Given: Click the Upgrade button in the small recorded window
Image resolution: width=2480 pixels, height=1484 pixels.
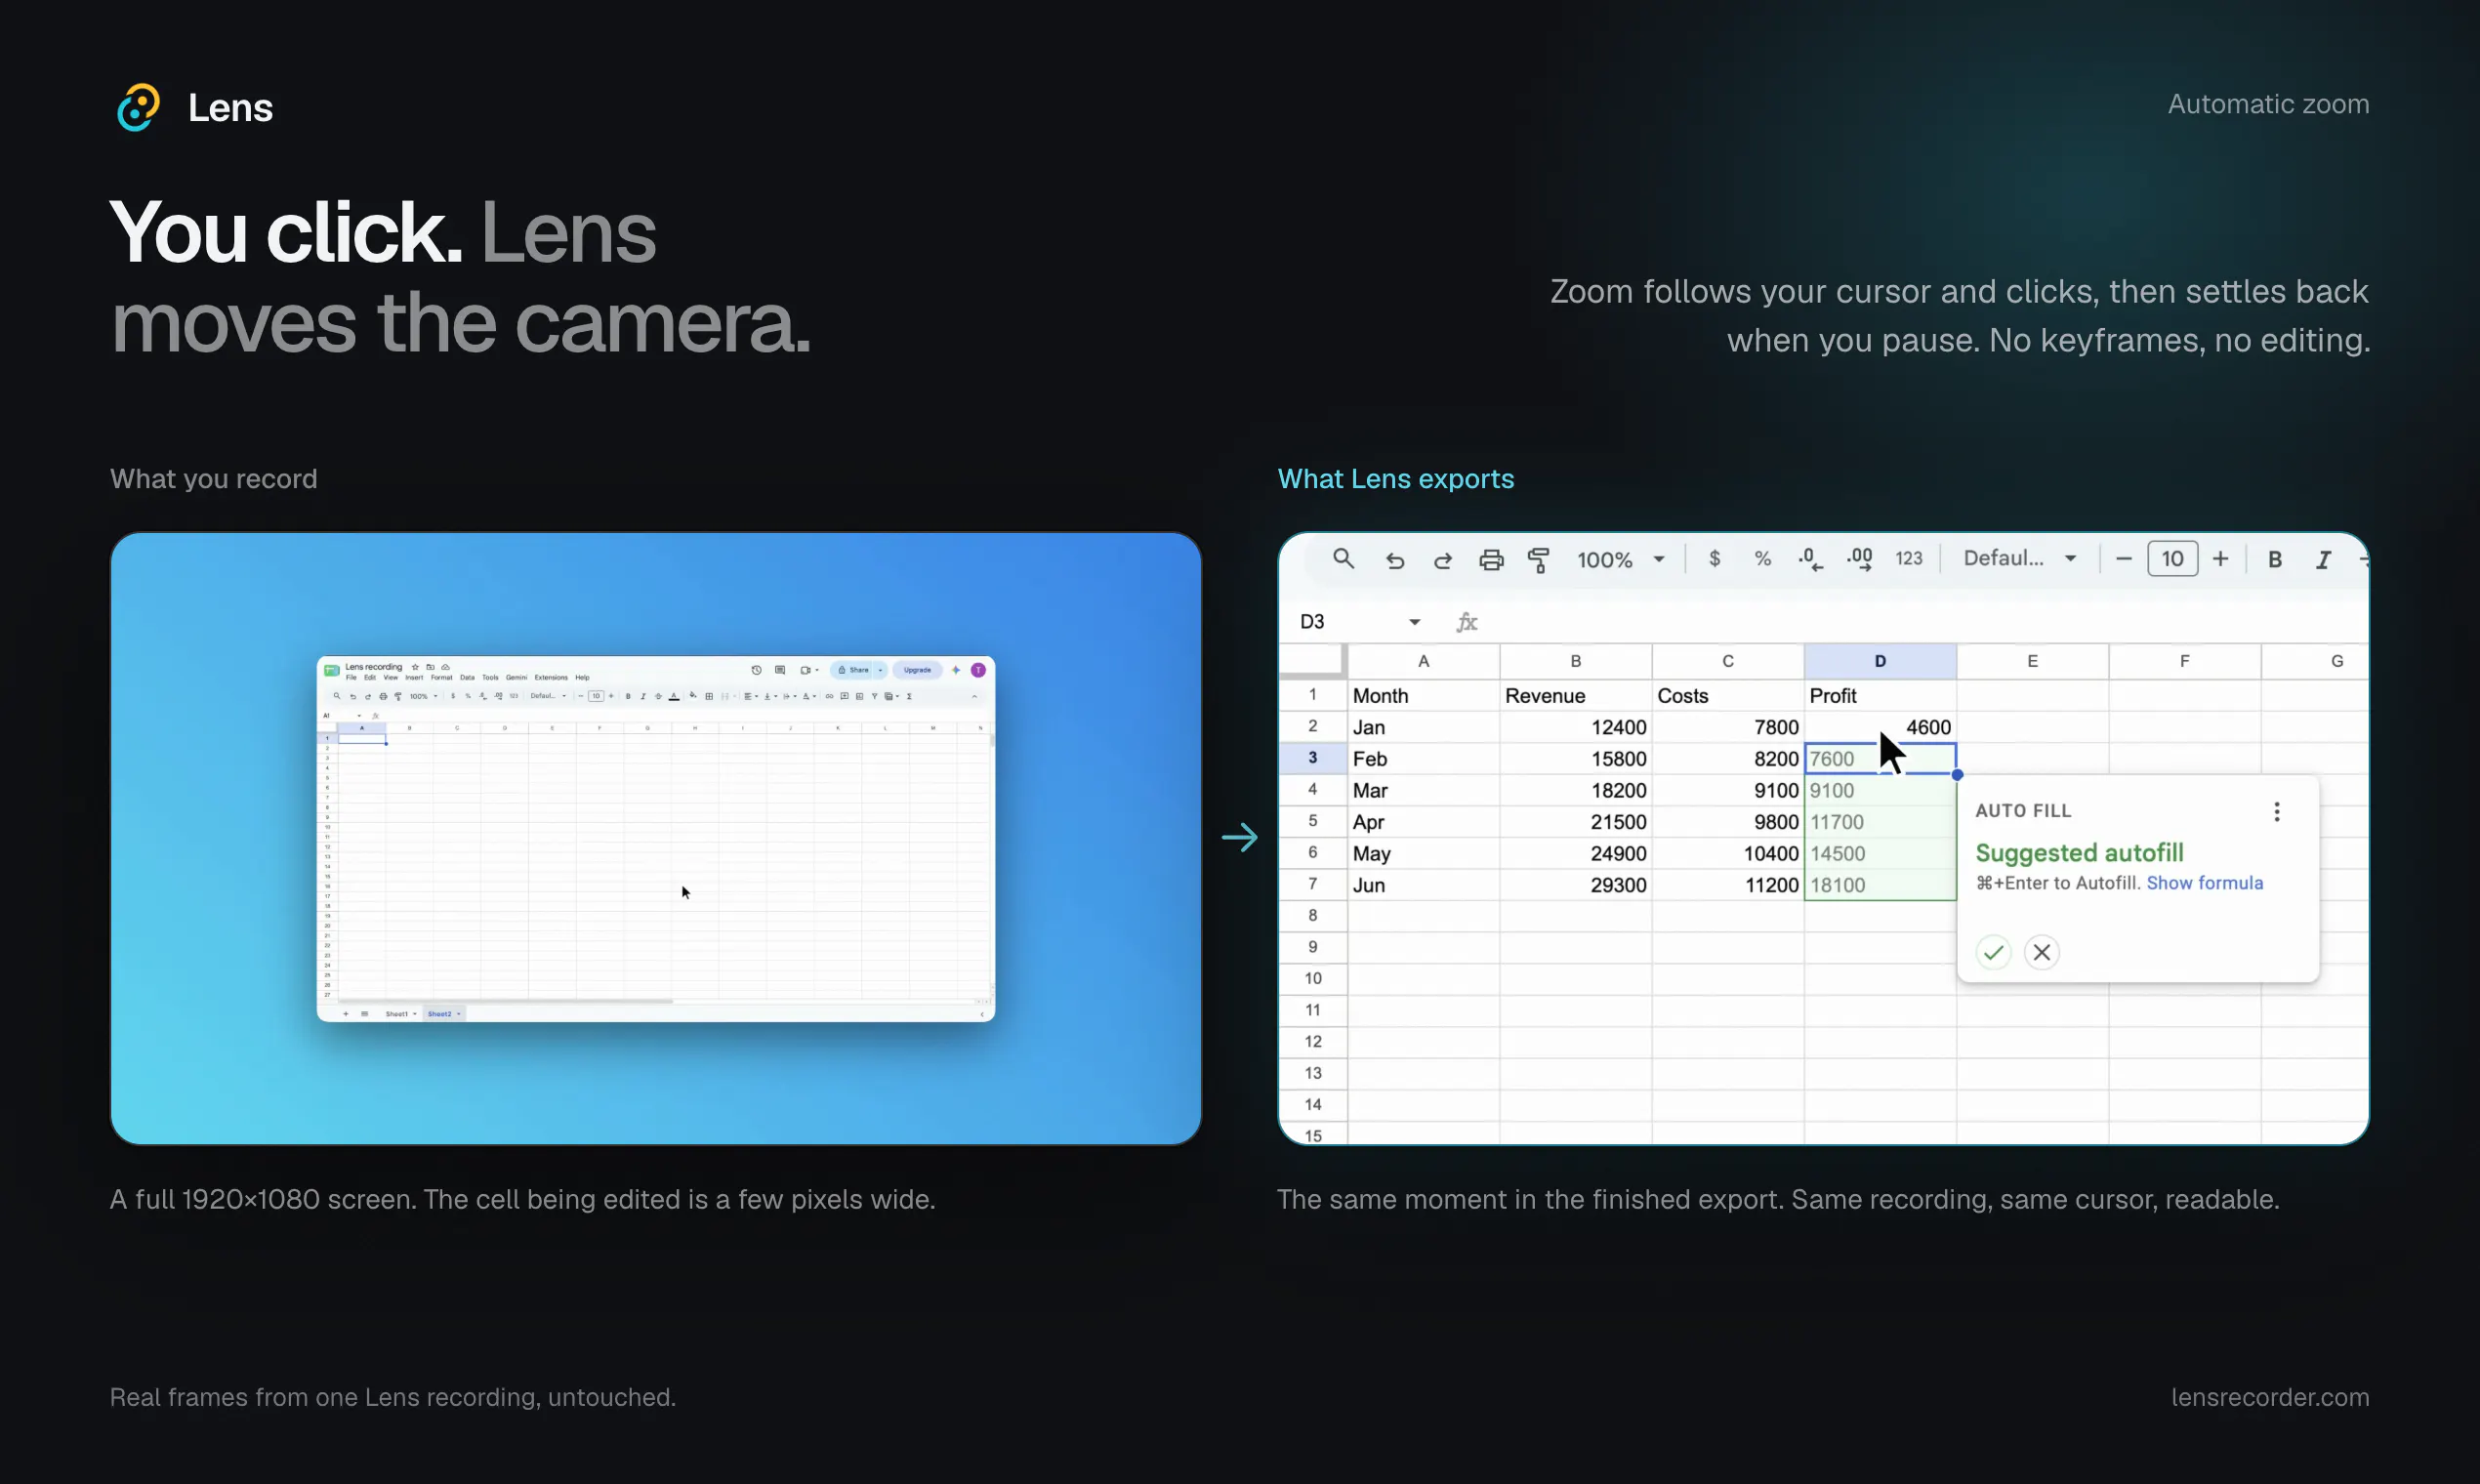Looking at the screenshot, I should (x=917, y=670).
